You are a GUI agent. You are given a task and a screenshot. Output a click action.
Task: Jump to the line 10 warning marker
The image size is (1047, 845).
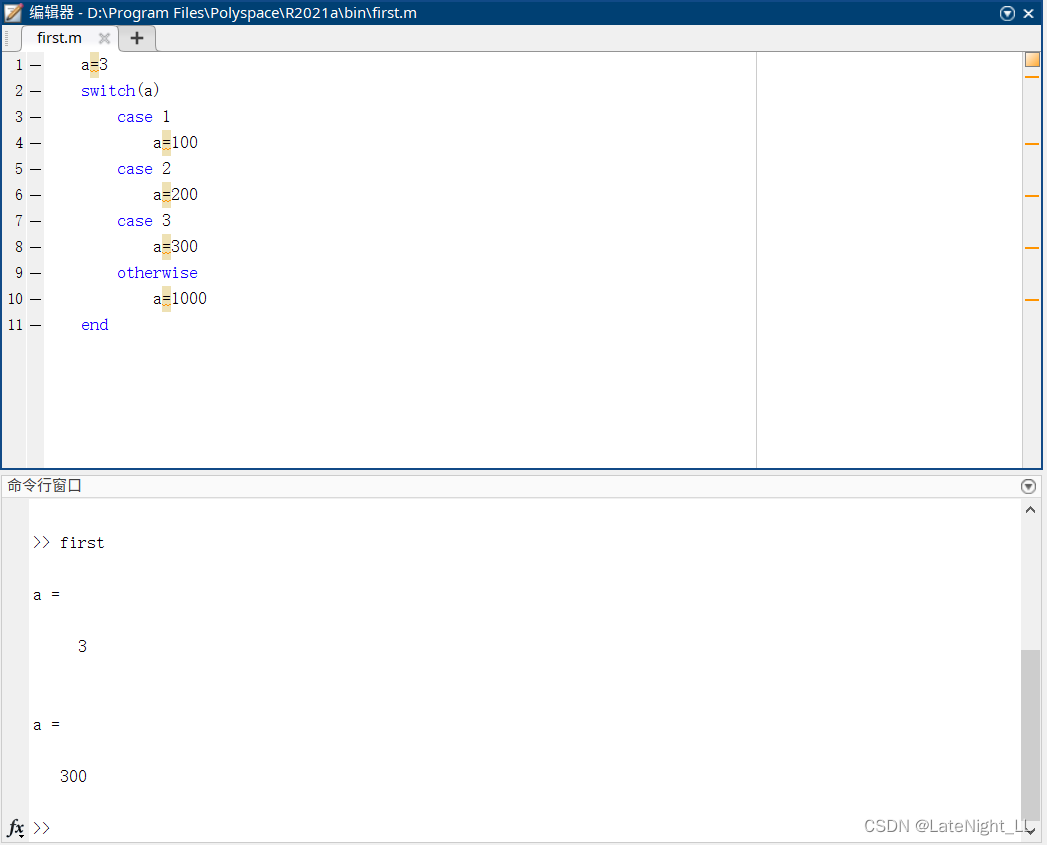(1032, 300)
